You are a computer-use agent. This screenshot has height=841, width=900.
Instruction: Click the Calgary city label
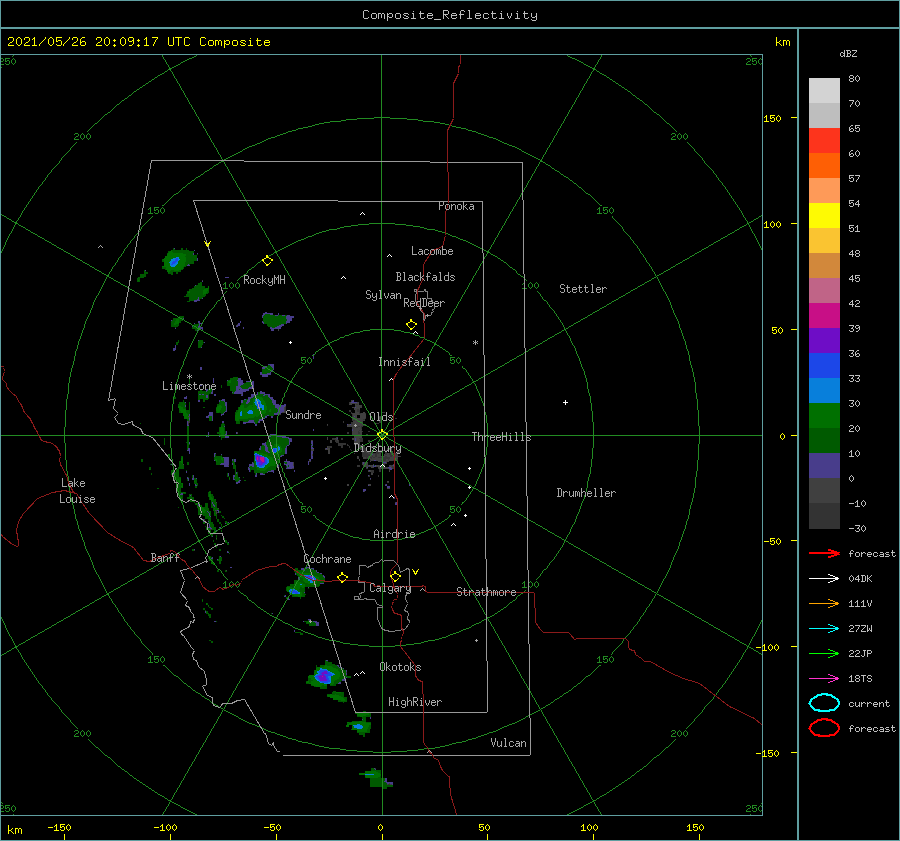[x=390, y=588]
